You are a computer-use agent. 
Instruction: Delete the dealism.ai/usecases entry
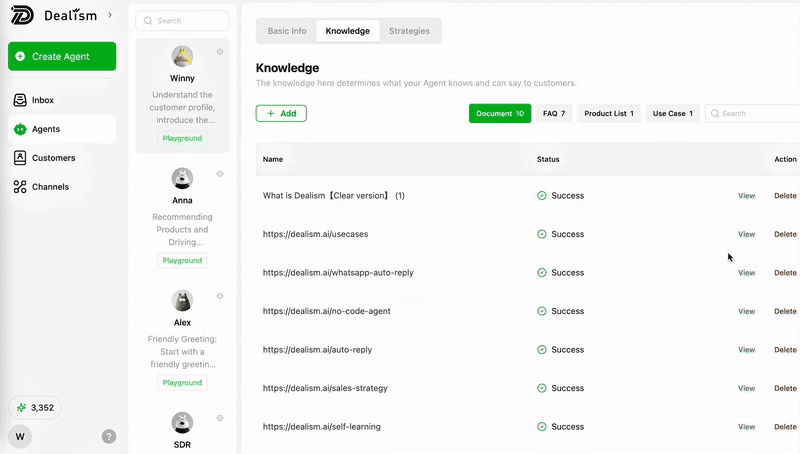click(785, 234)
